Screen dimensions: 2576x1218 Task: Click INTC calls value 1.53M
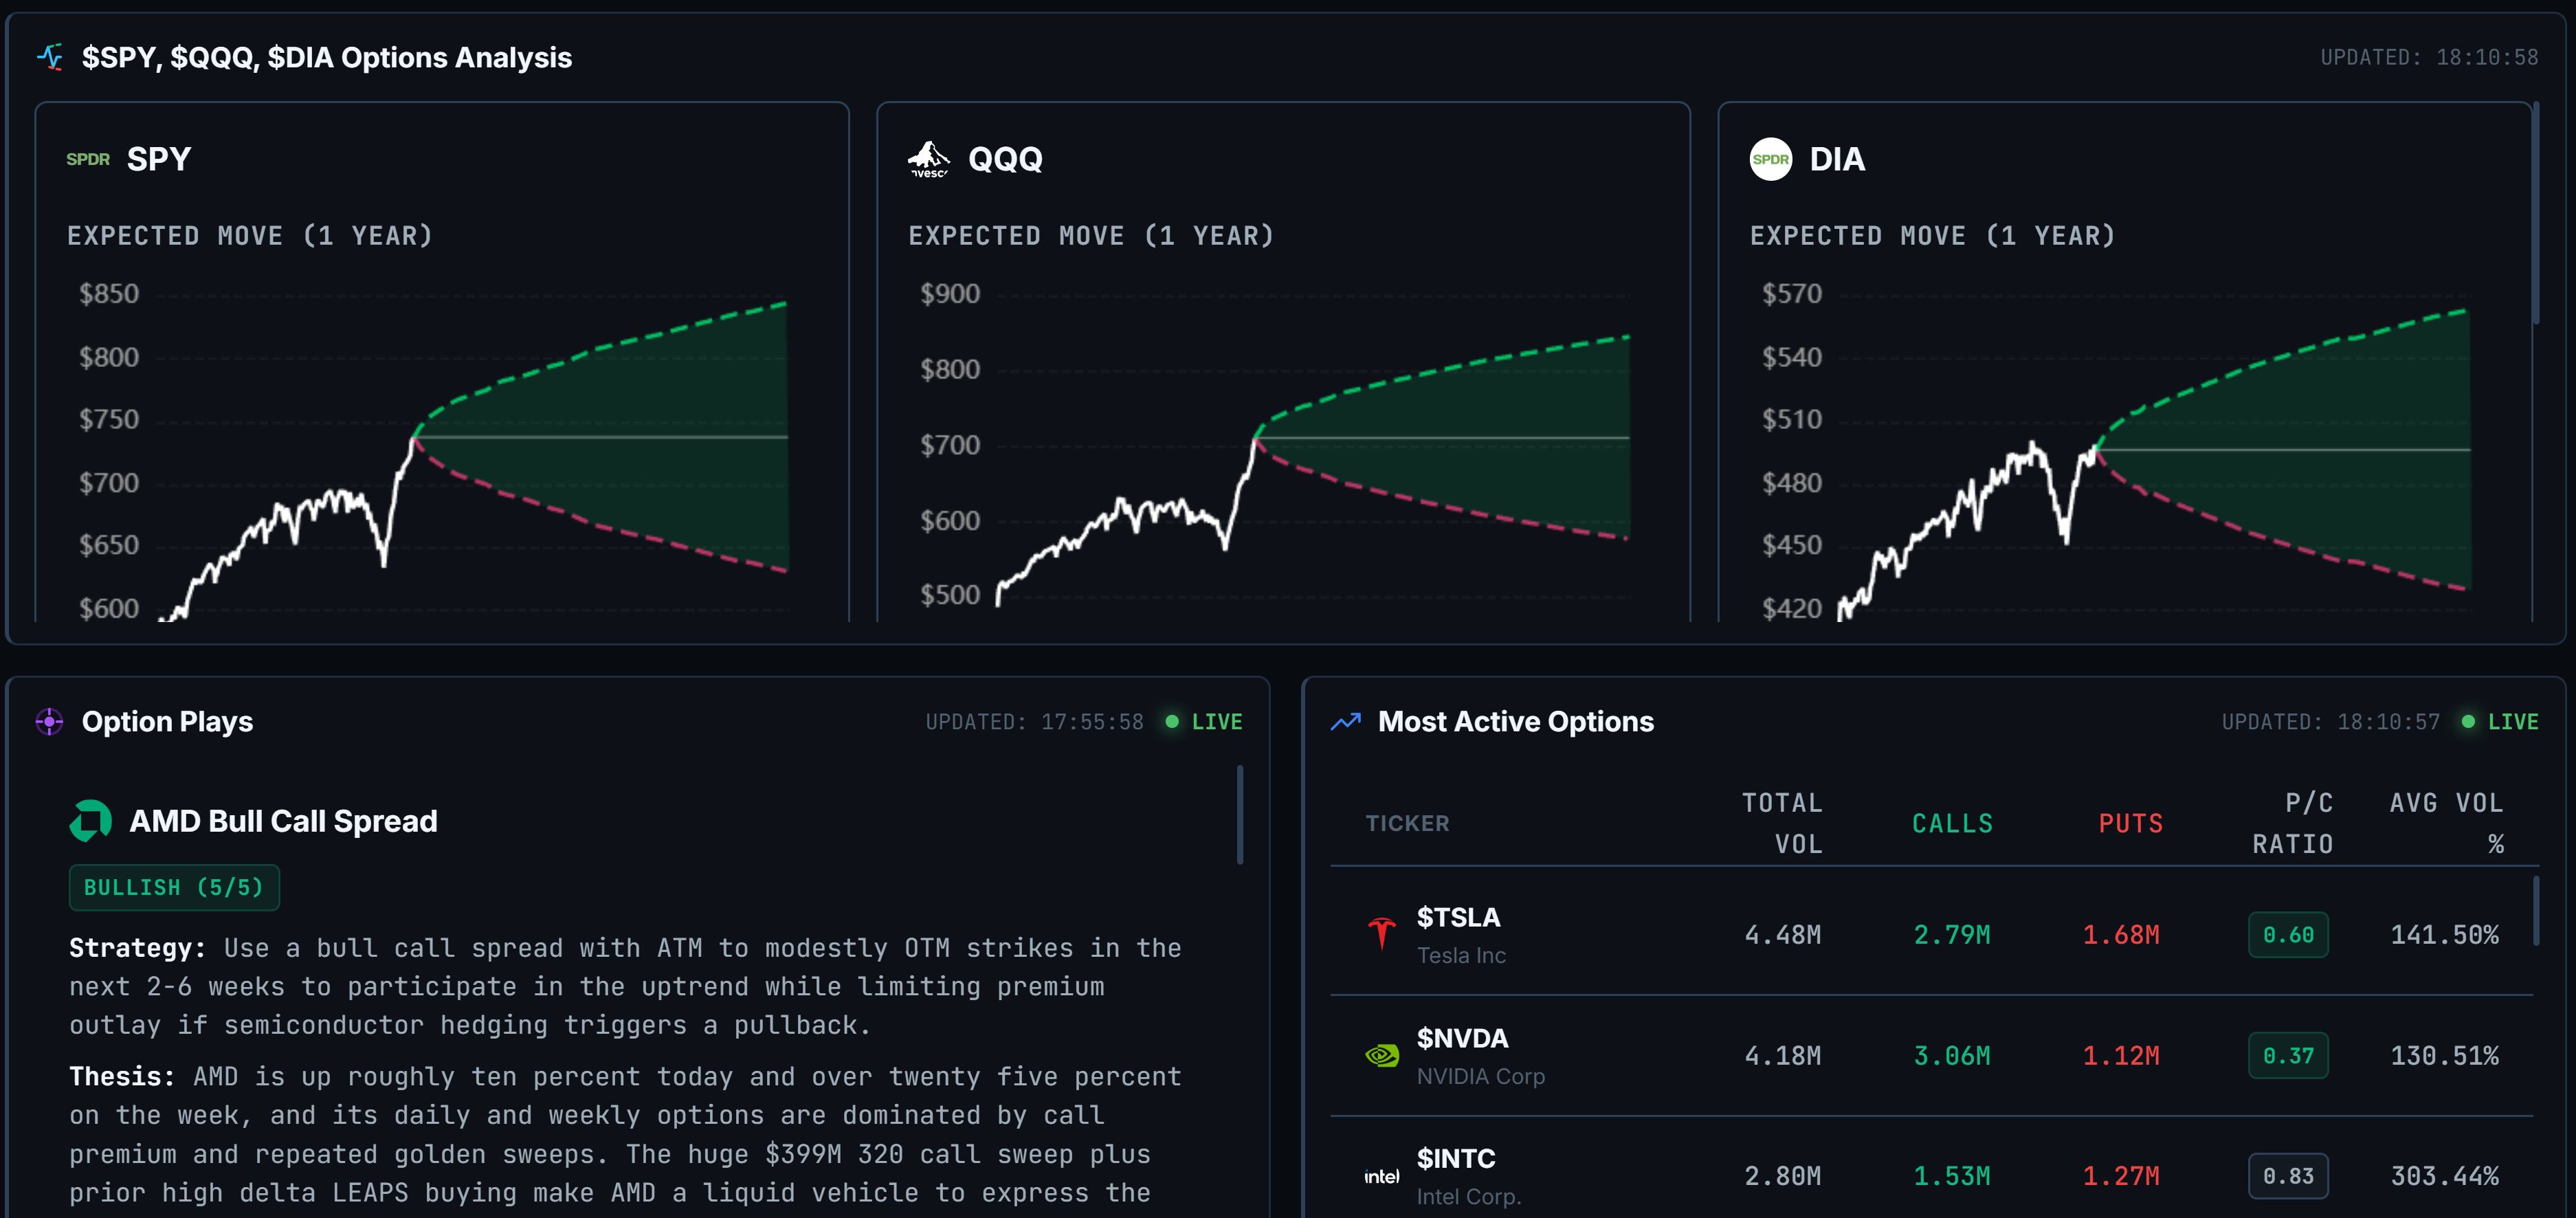(1951, 1176)
